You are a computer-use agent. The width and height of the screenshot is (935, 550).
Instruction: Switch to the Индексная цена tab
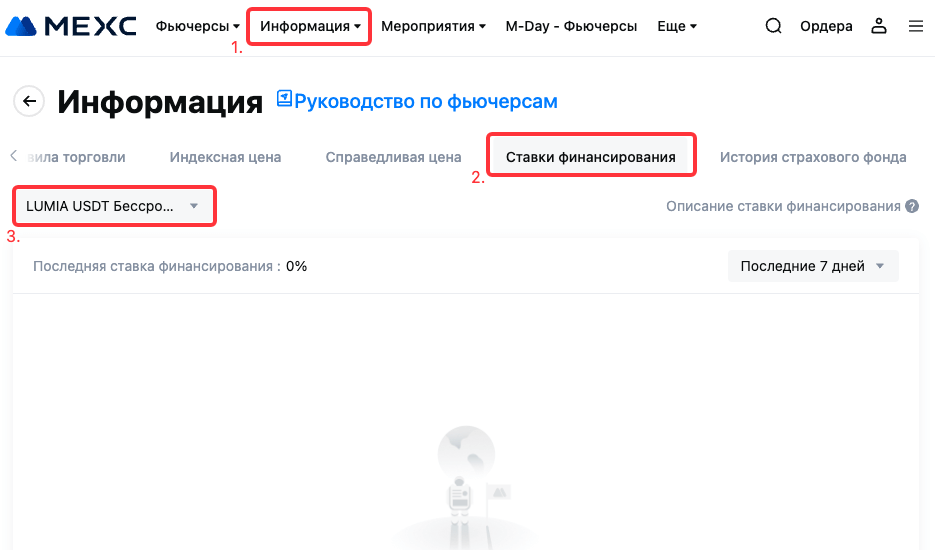(225, 157)
